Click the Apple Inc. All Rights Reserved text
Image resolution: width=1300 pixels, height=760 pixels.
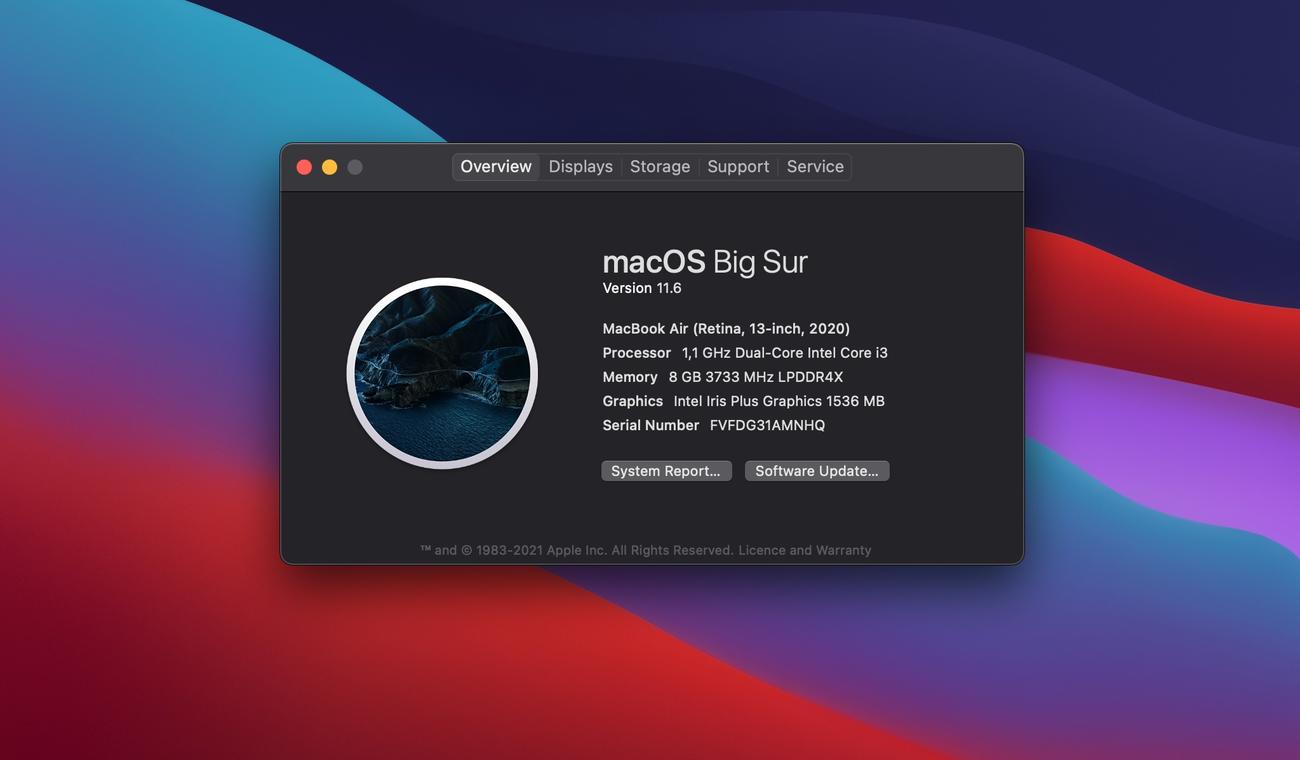pos(641,550)
